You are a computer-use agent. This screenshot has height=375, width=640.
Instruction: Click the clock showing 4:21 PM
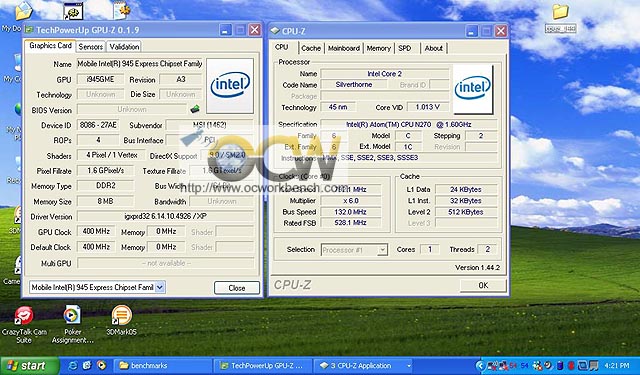(x=617, y=366)
